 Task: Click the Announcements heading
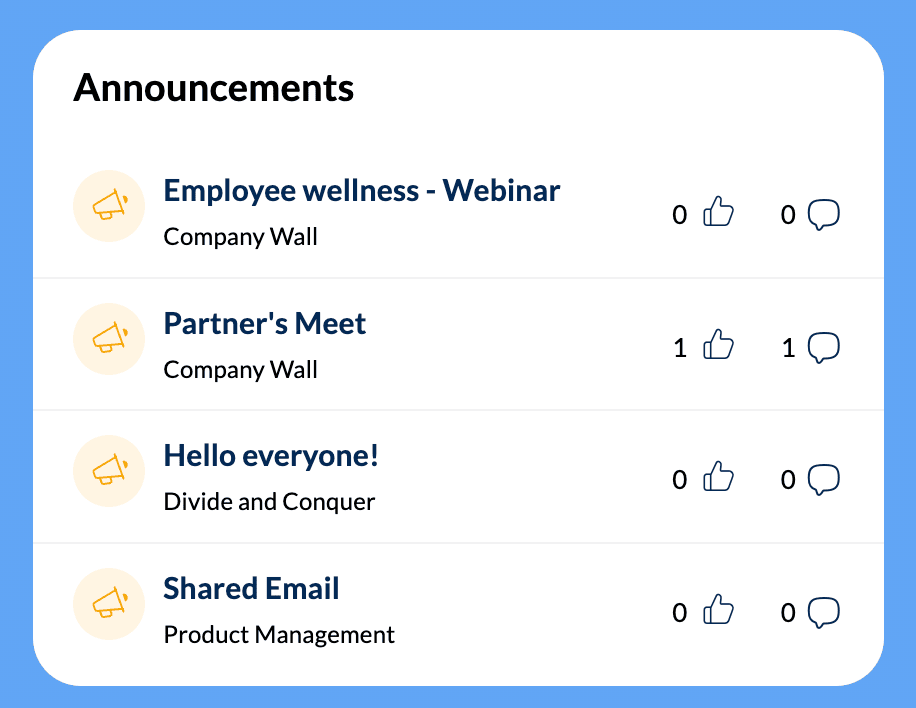pos(213,88)
